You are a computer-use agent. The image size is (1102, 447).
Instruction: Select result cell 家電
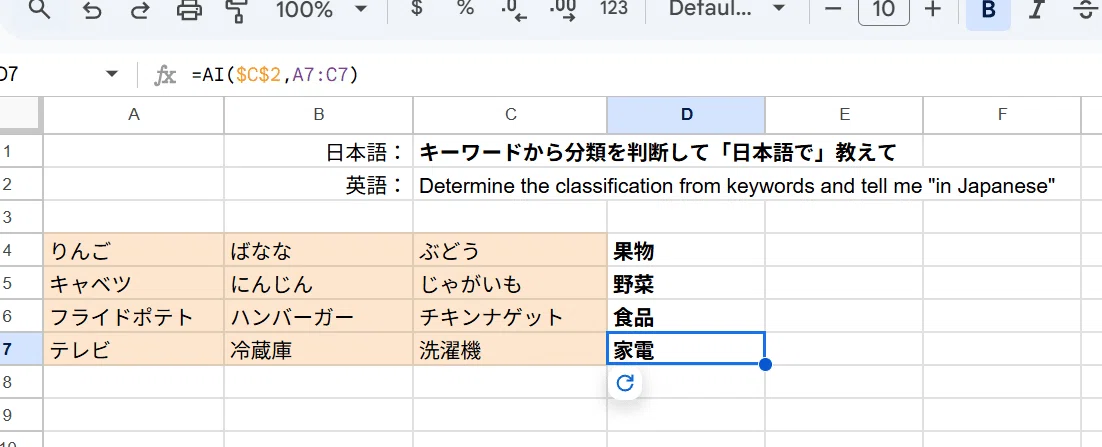[x=686, y=349]
